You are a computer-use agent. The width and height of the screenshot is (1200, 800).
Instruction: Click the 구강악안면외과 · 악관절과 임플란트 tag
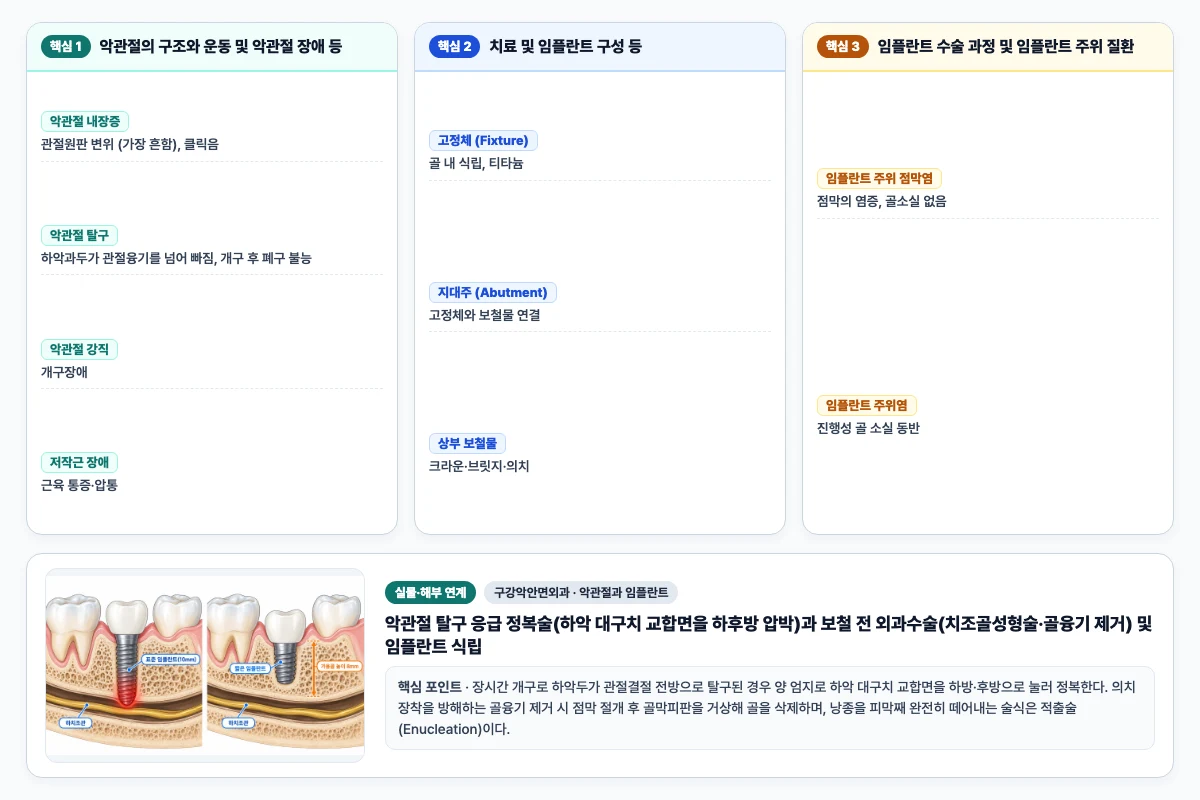click(x=582, y=592)
